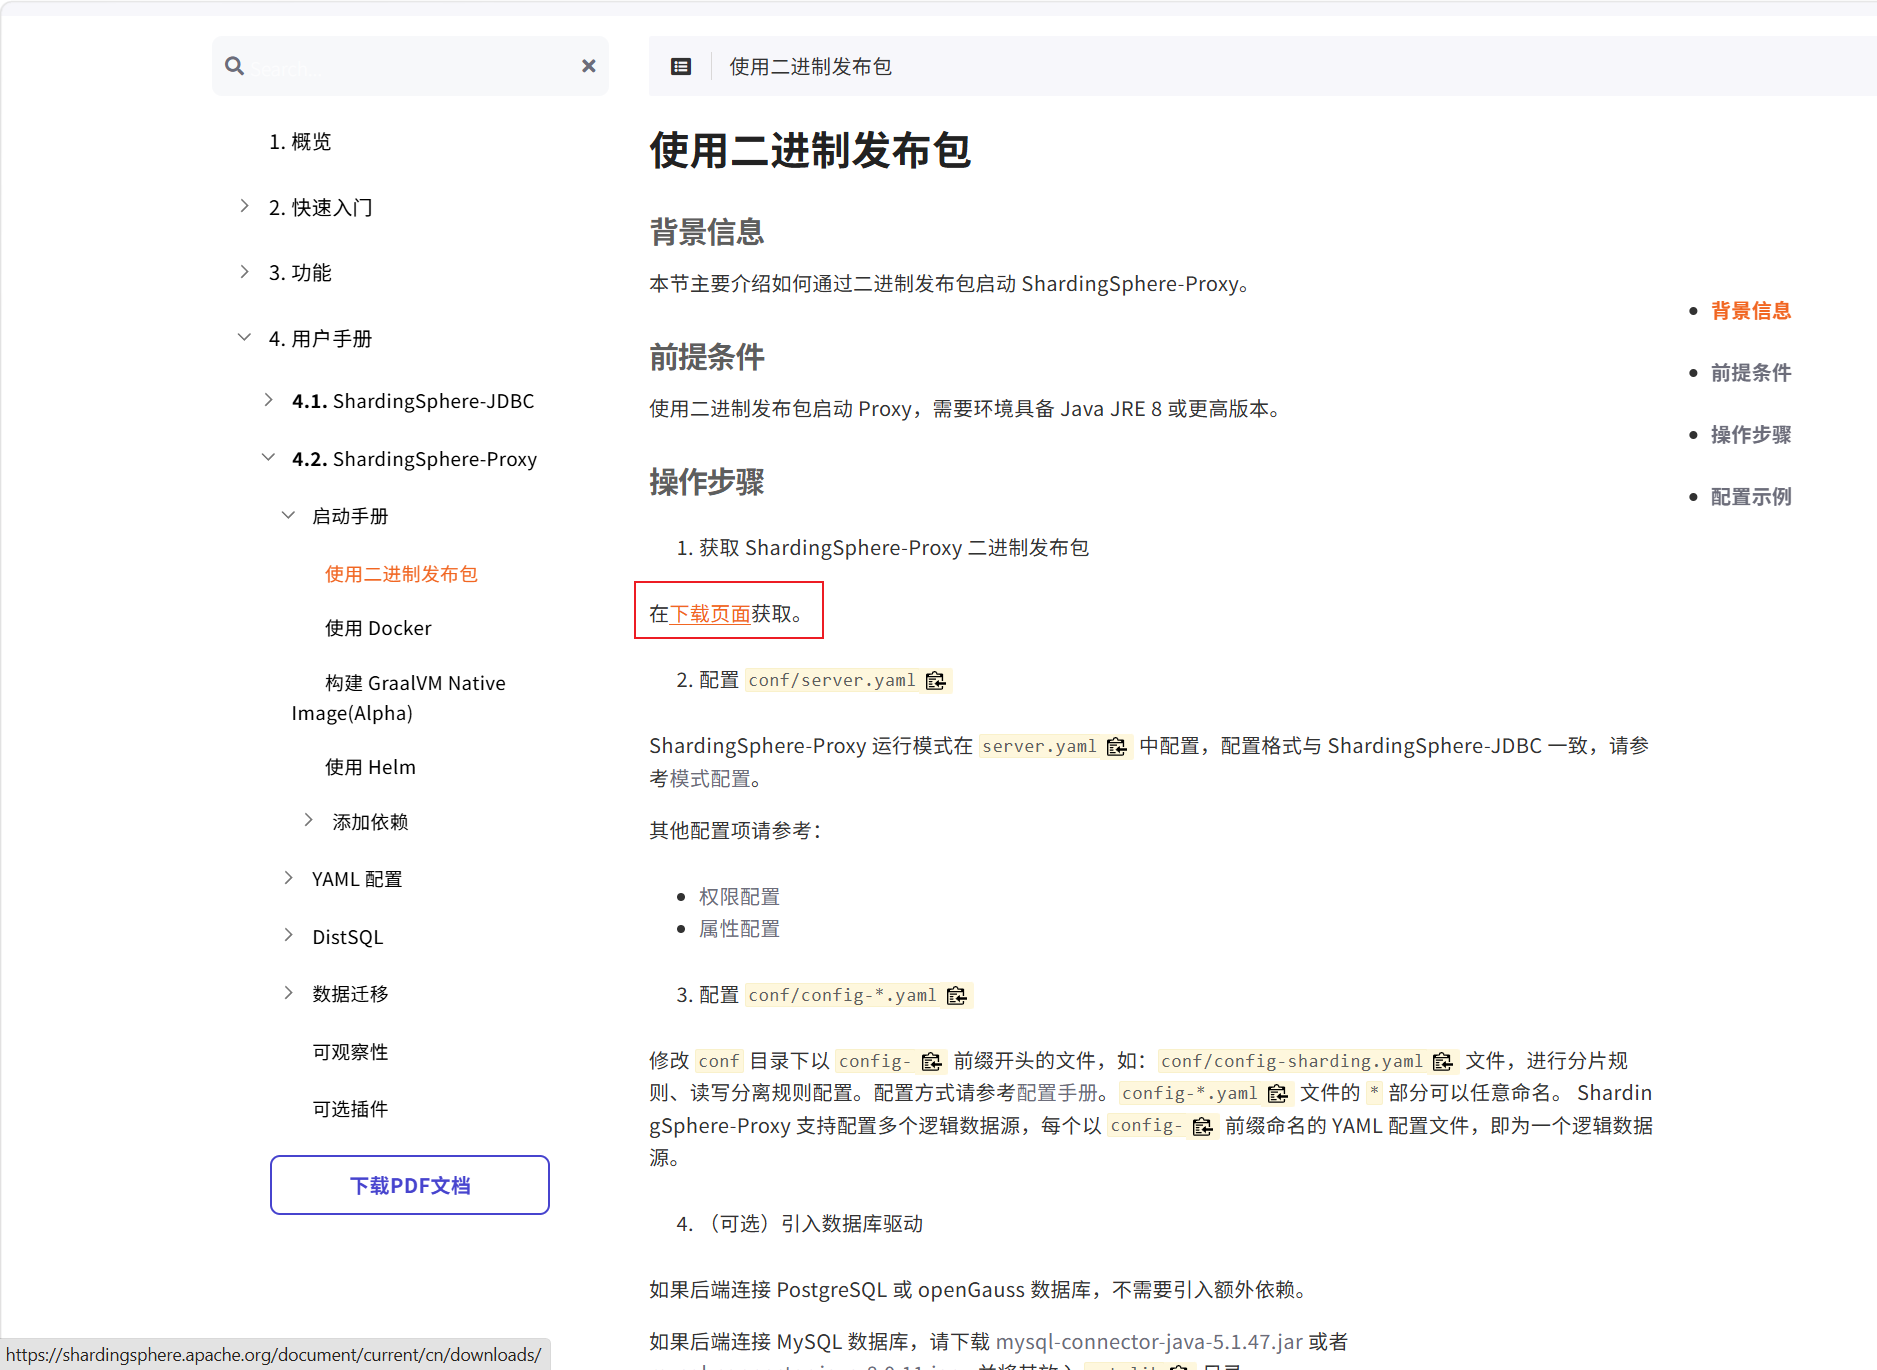Open the 使用 Docker page
Viewport: 1877px width, 1370px height.
(378, 628)
